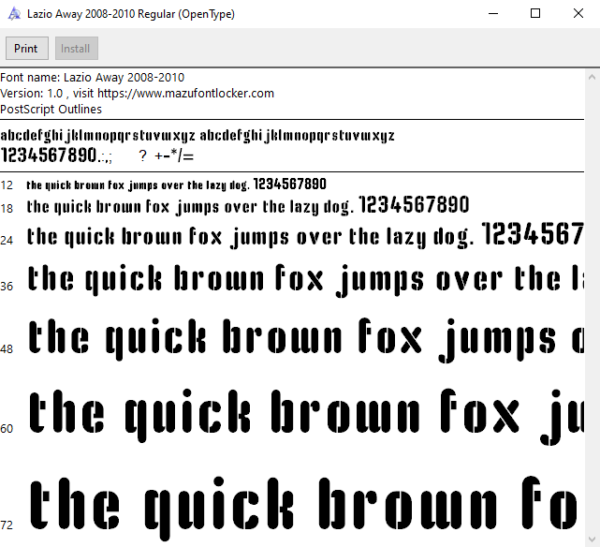Click the 72-point sample text

coord(304,506)
